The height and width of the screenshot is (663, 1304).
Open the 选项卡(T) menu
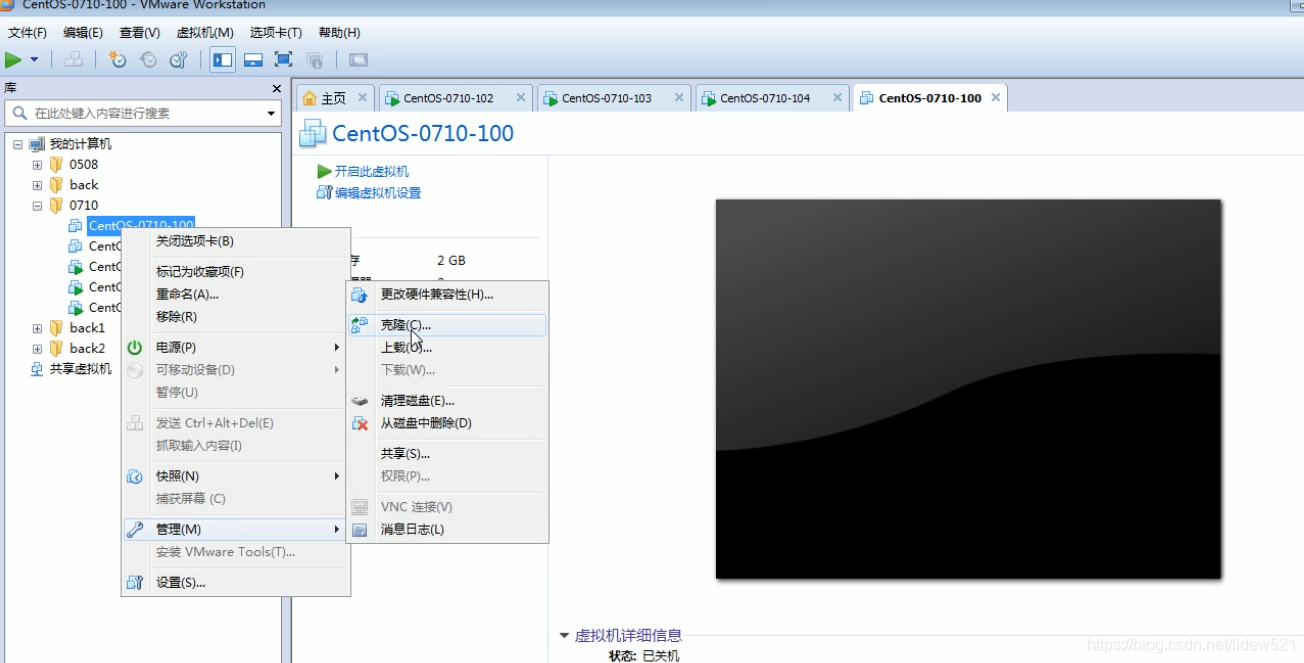pyautogui.click(x=275, y=33)
